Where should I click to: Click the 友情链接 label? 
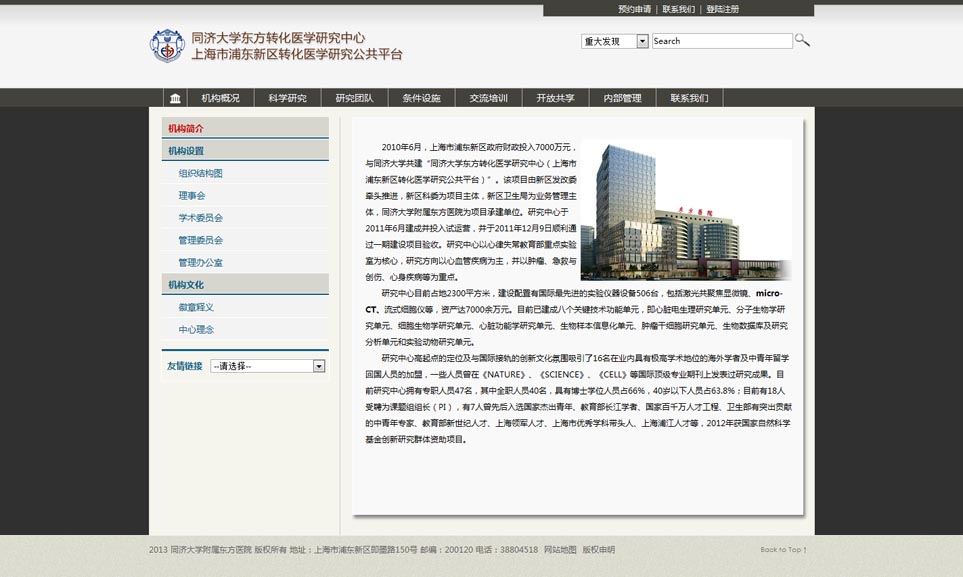[184, 366]
